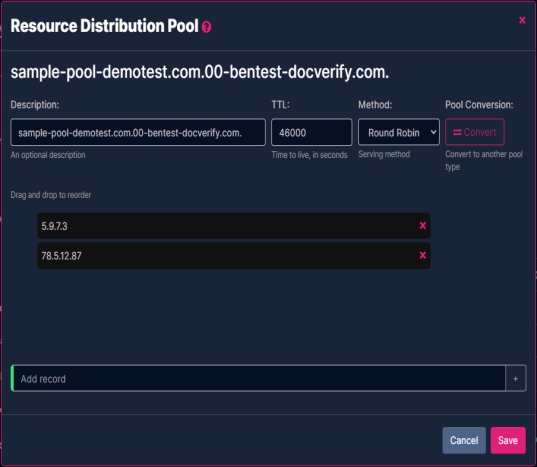Click the Drag and drop to reorder hint

click(51, 195)
